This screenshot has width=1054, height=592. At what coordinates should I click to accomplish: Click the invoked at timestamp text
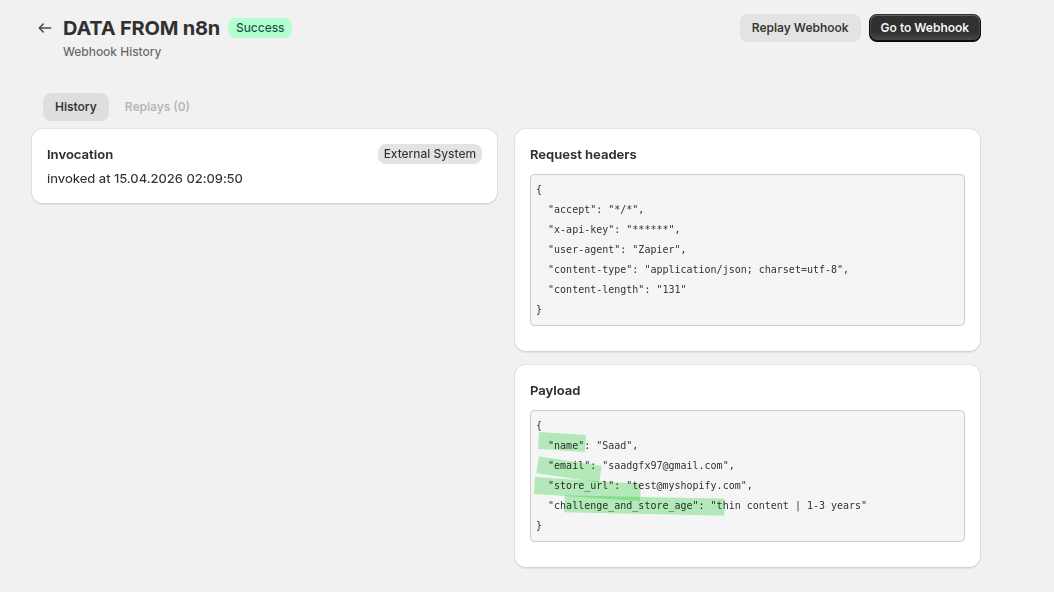click(145, 179)
